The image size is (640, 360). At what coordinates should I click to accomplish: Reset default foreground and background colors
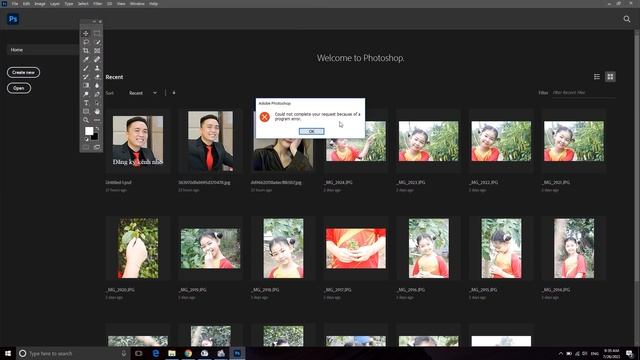(86, 139)
